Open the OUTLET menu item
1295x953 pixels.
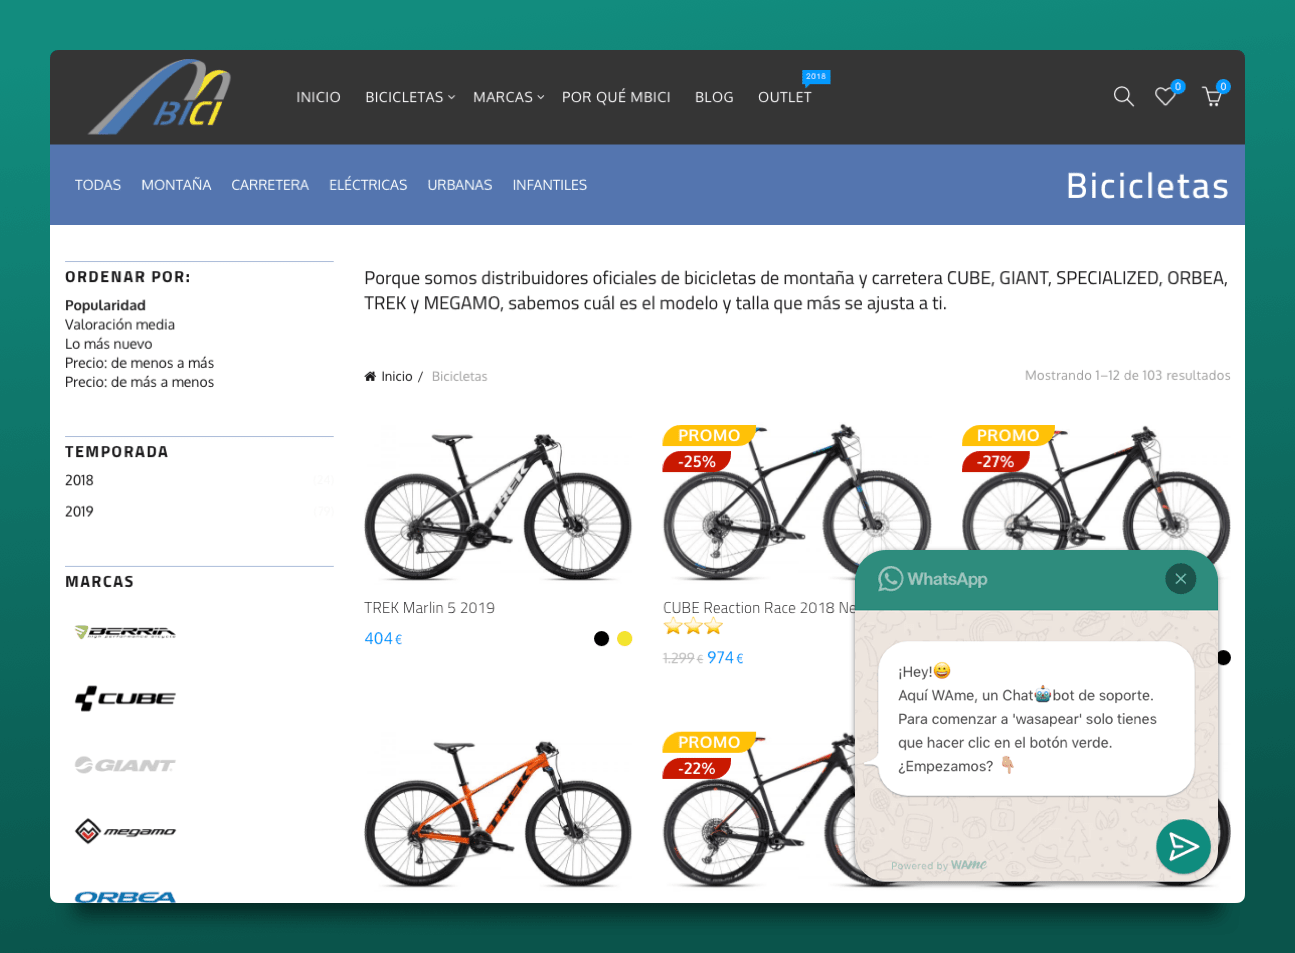point(784,97)
